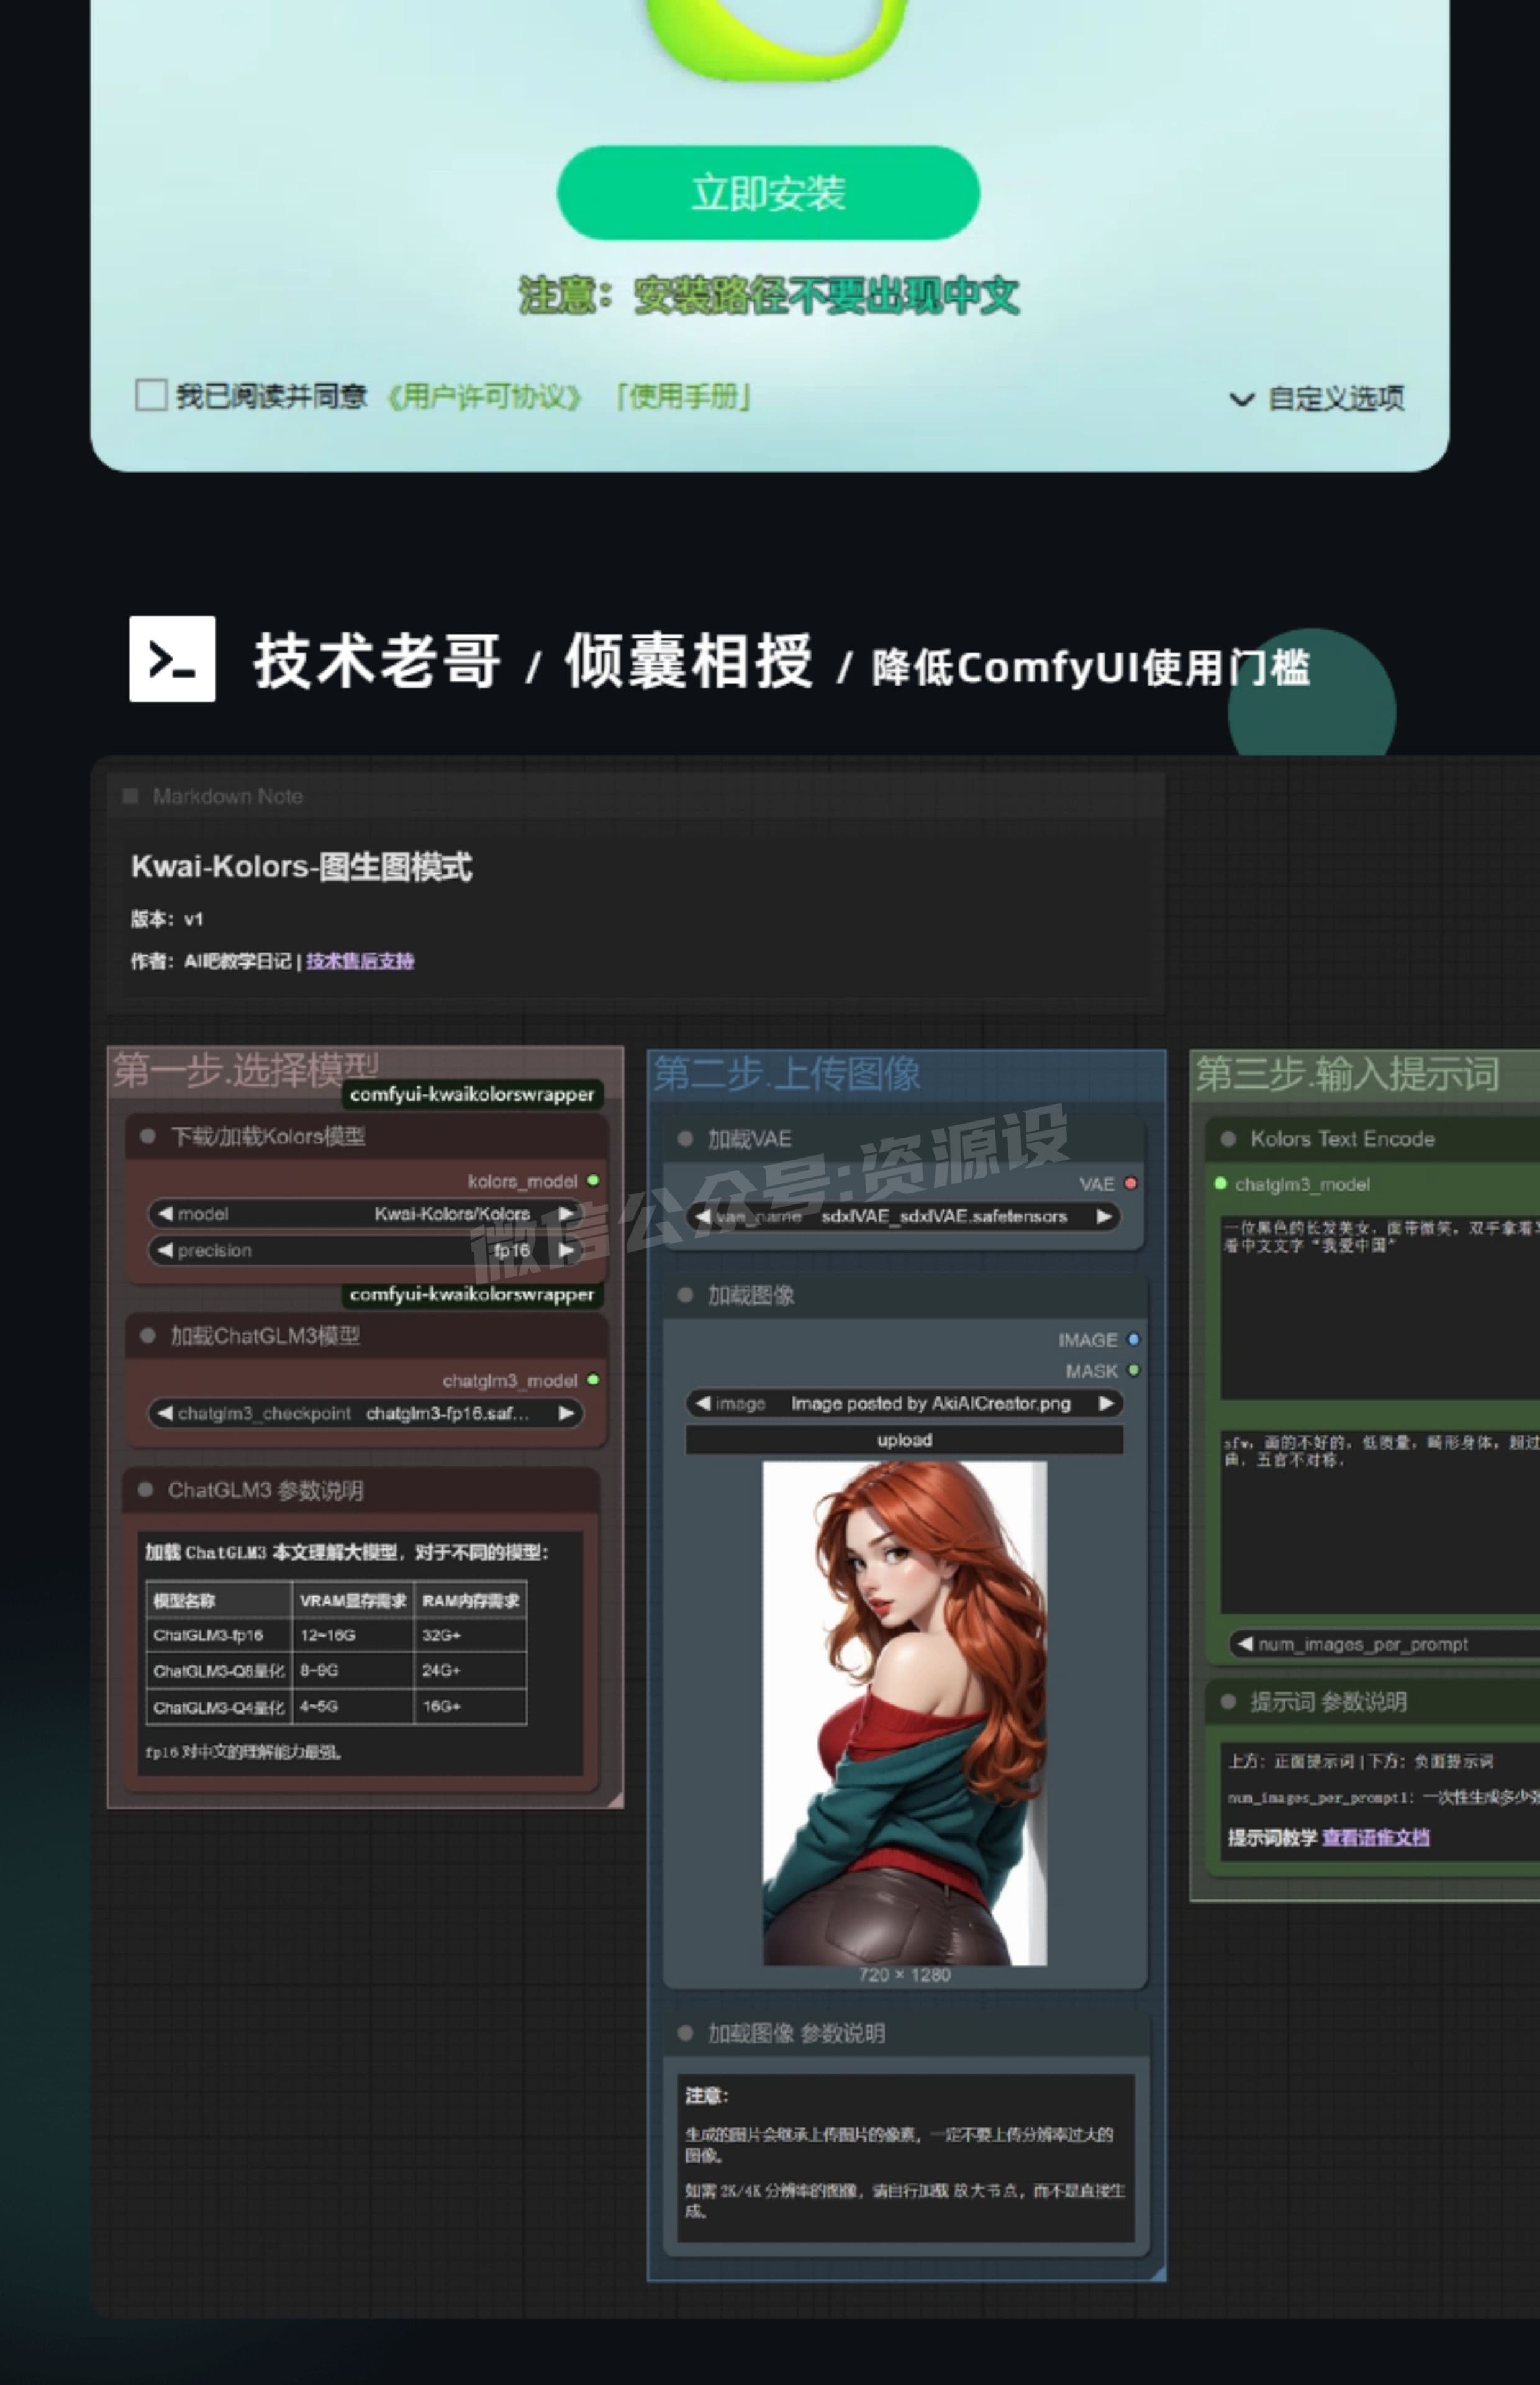Click the 第一步.选择模型 group title
The width and height of the screenshot is (1540, 2385).
coord(246,1070)
